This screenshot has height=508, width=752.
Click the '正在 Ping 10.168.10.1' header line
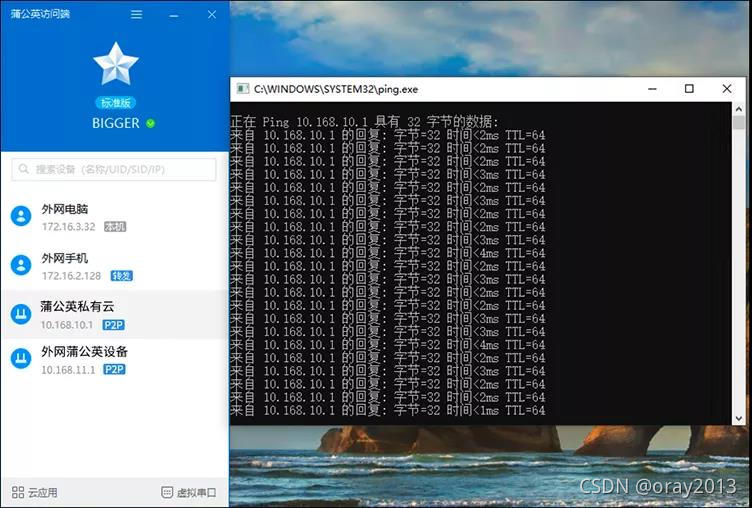tap(364, 121)
